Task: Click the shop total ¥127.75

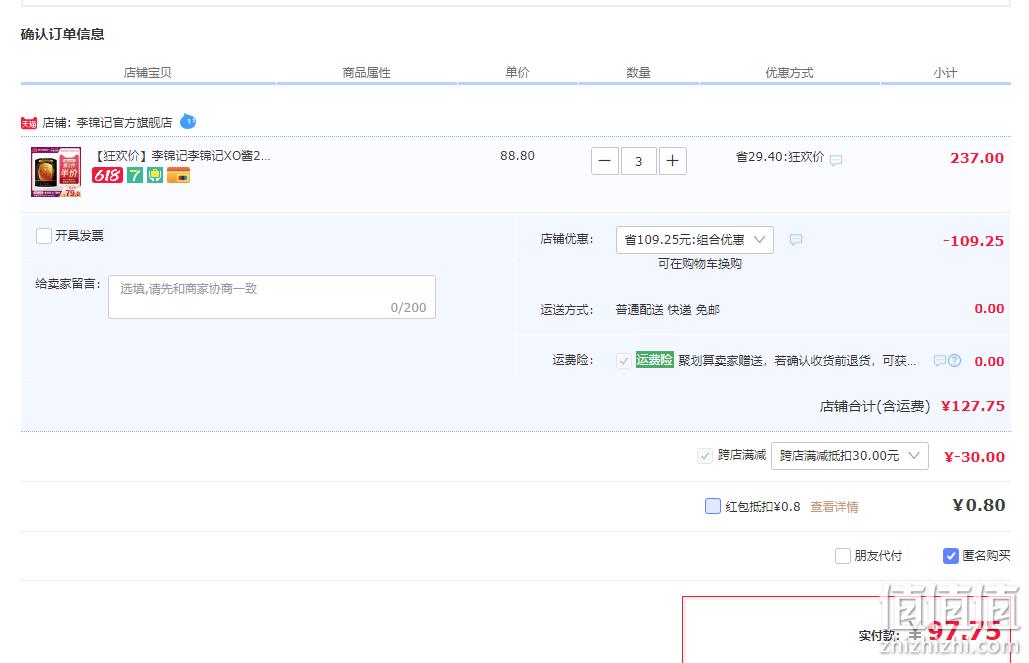Action: coord(973,406)
